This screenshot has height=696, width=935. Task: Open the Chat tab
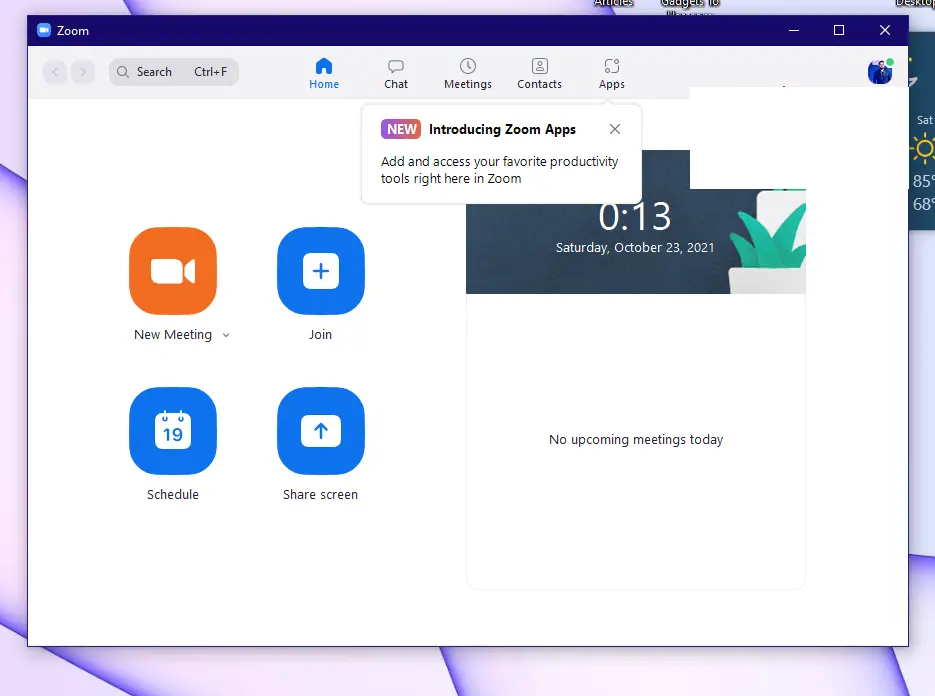point(396,73)
